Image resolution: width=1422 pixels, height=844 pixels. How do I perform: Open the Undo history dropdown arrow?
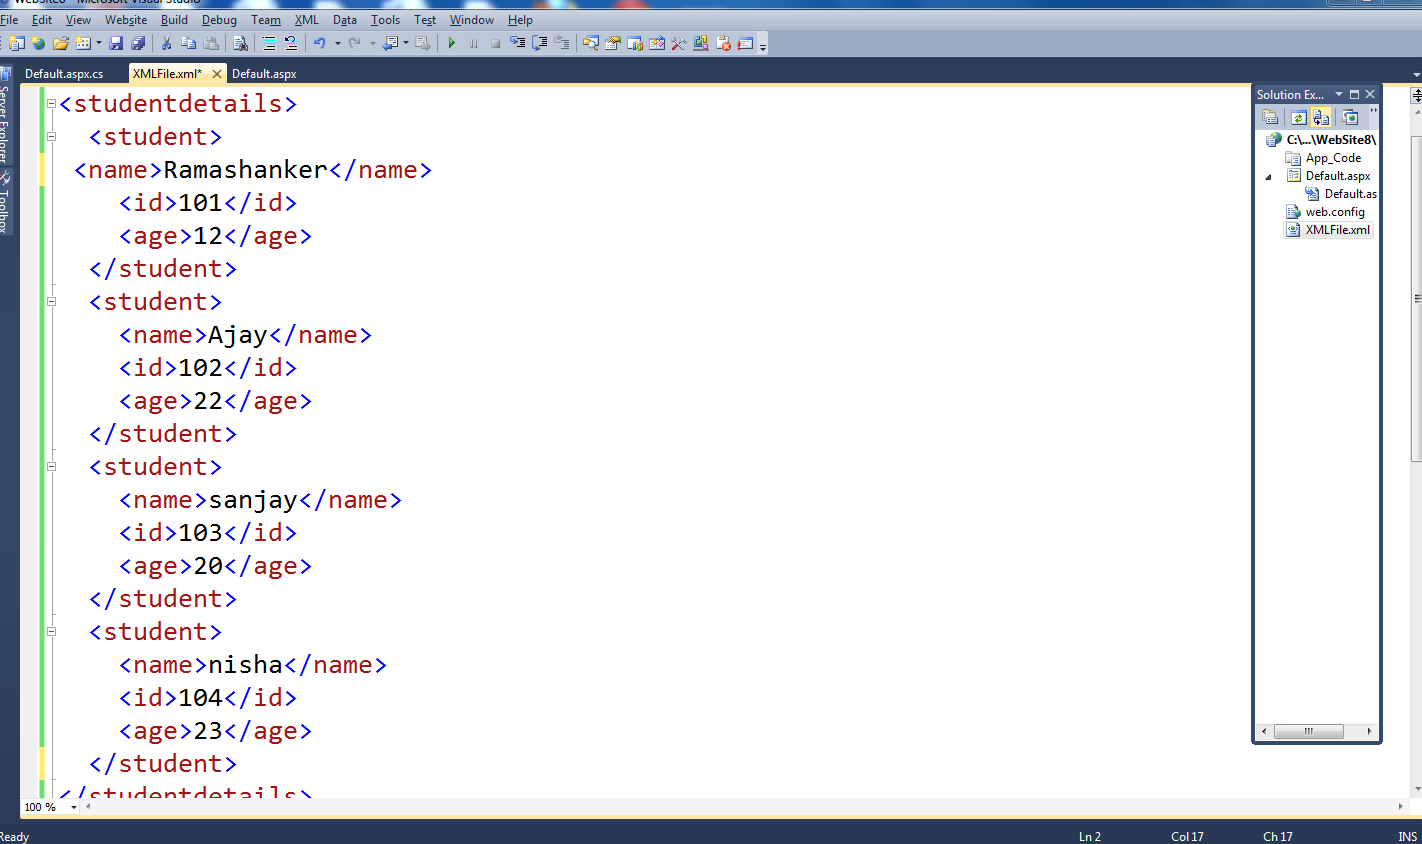(338, 42)
